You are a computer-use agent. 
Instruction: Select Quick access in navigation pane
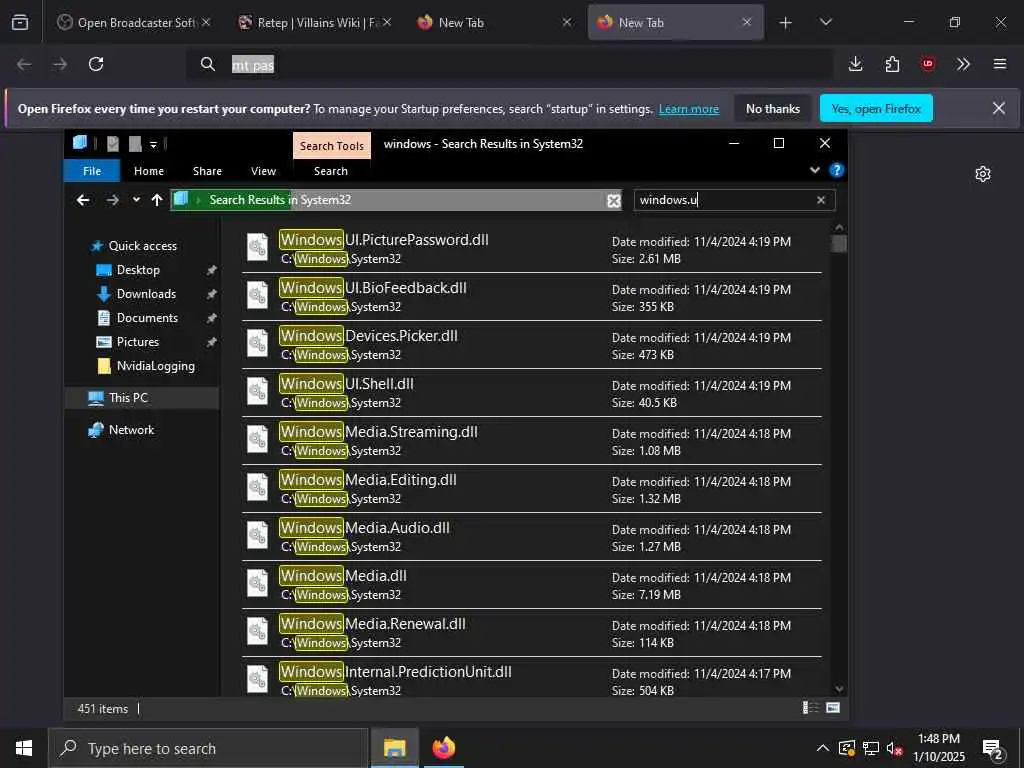click(142, 246)
